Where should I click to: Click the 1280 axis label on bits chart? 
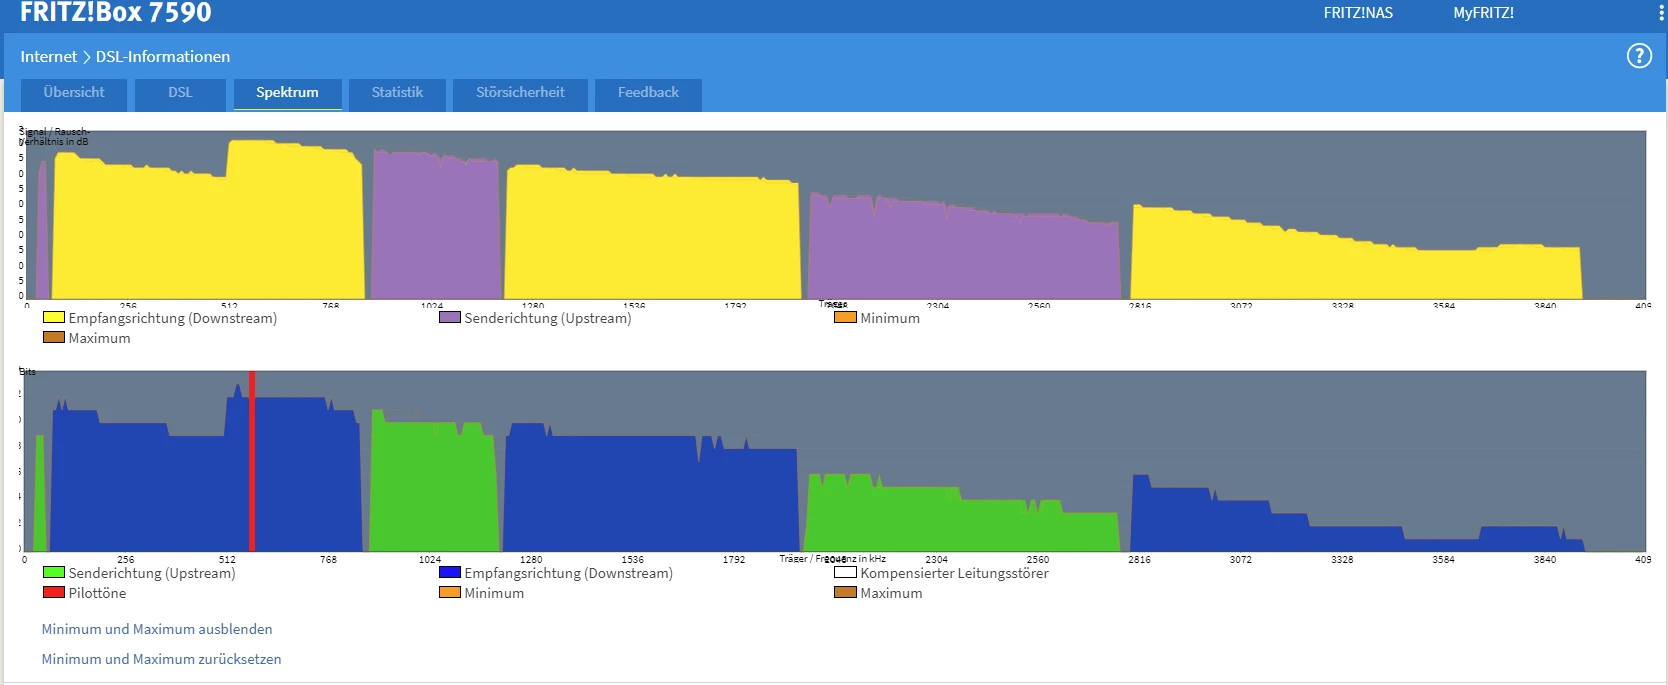point(531,560)
